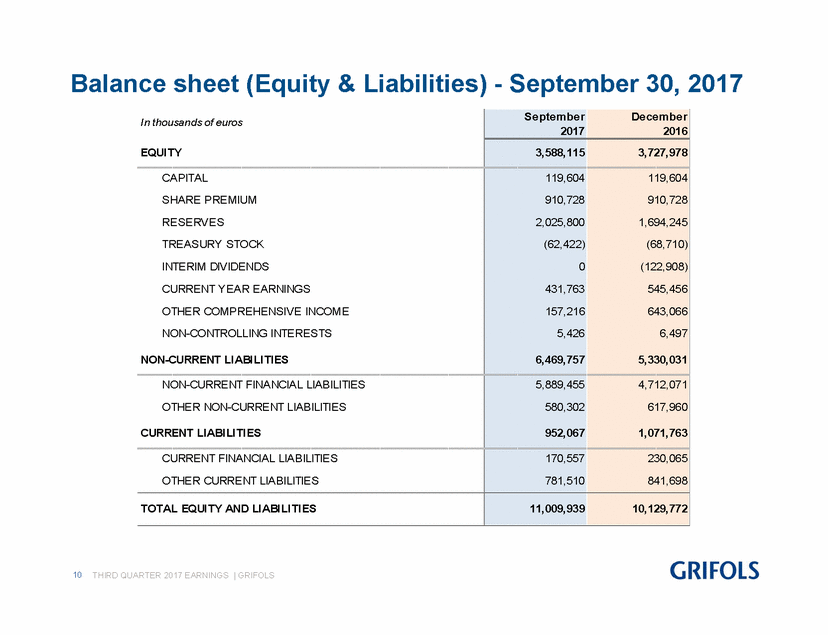The image size is (828, 635).
Task: Click the slide title heading
Action: pos(407,84)
